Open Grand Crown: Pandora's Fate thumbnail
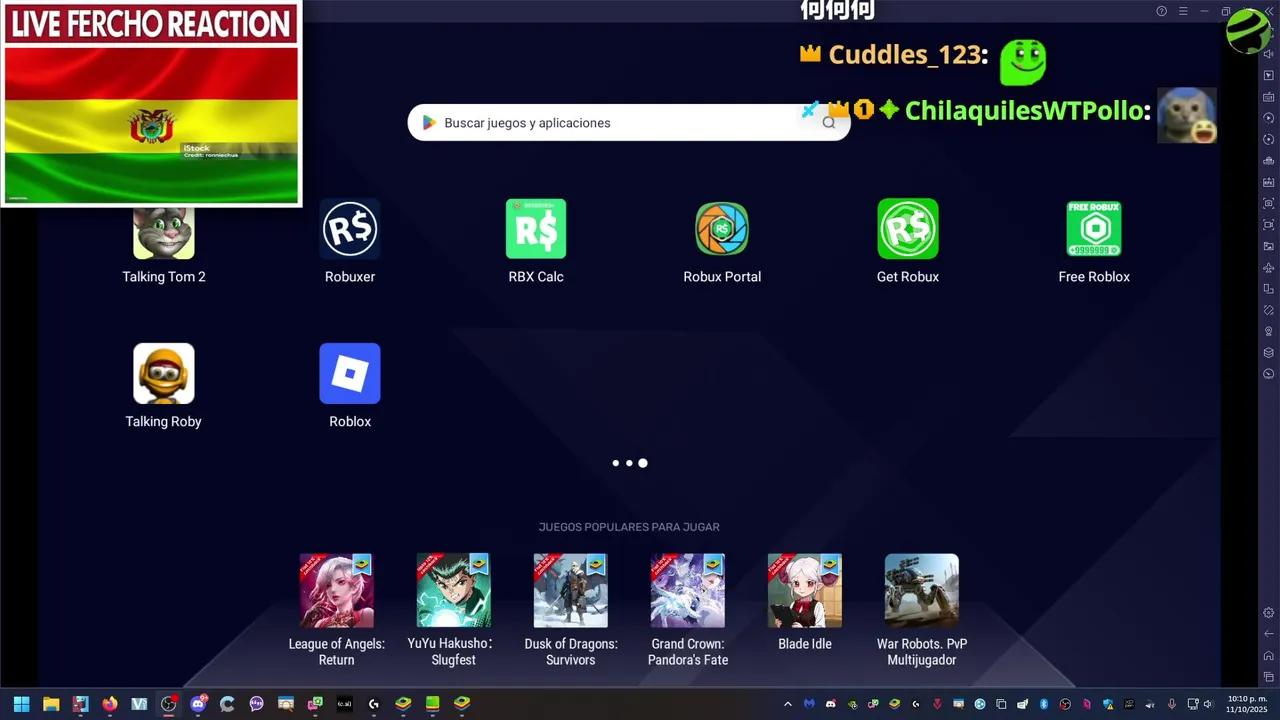Screen dimensions: 1280x720 tap(688, 591)
